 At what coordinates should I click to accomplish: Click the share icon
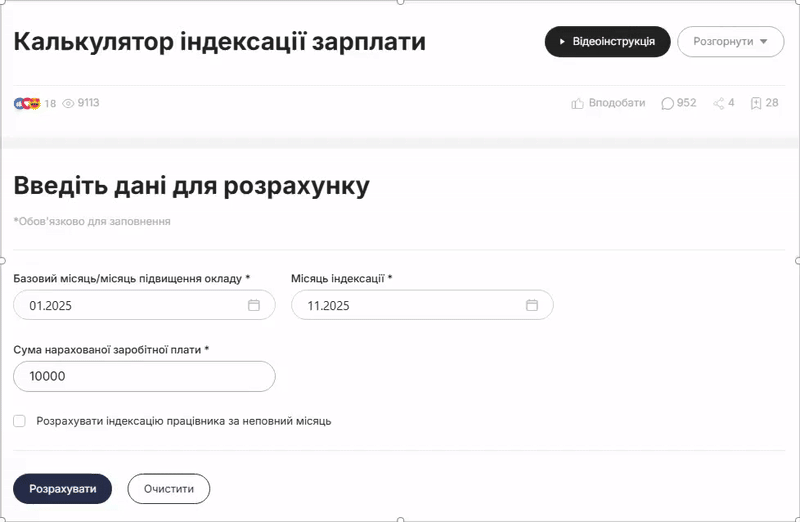(x=718, y=103)
